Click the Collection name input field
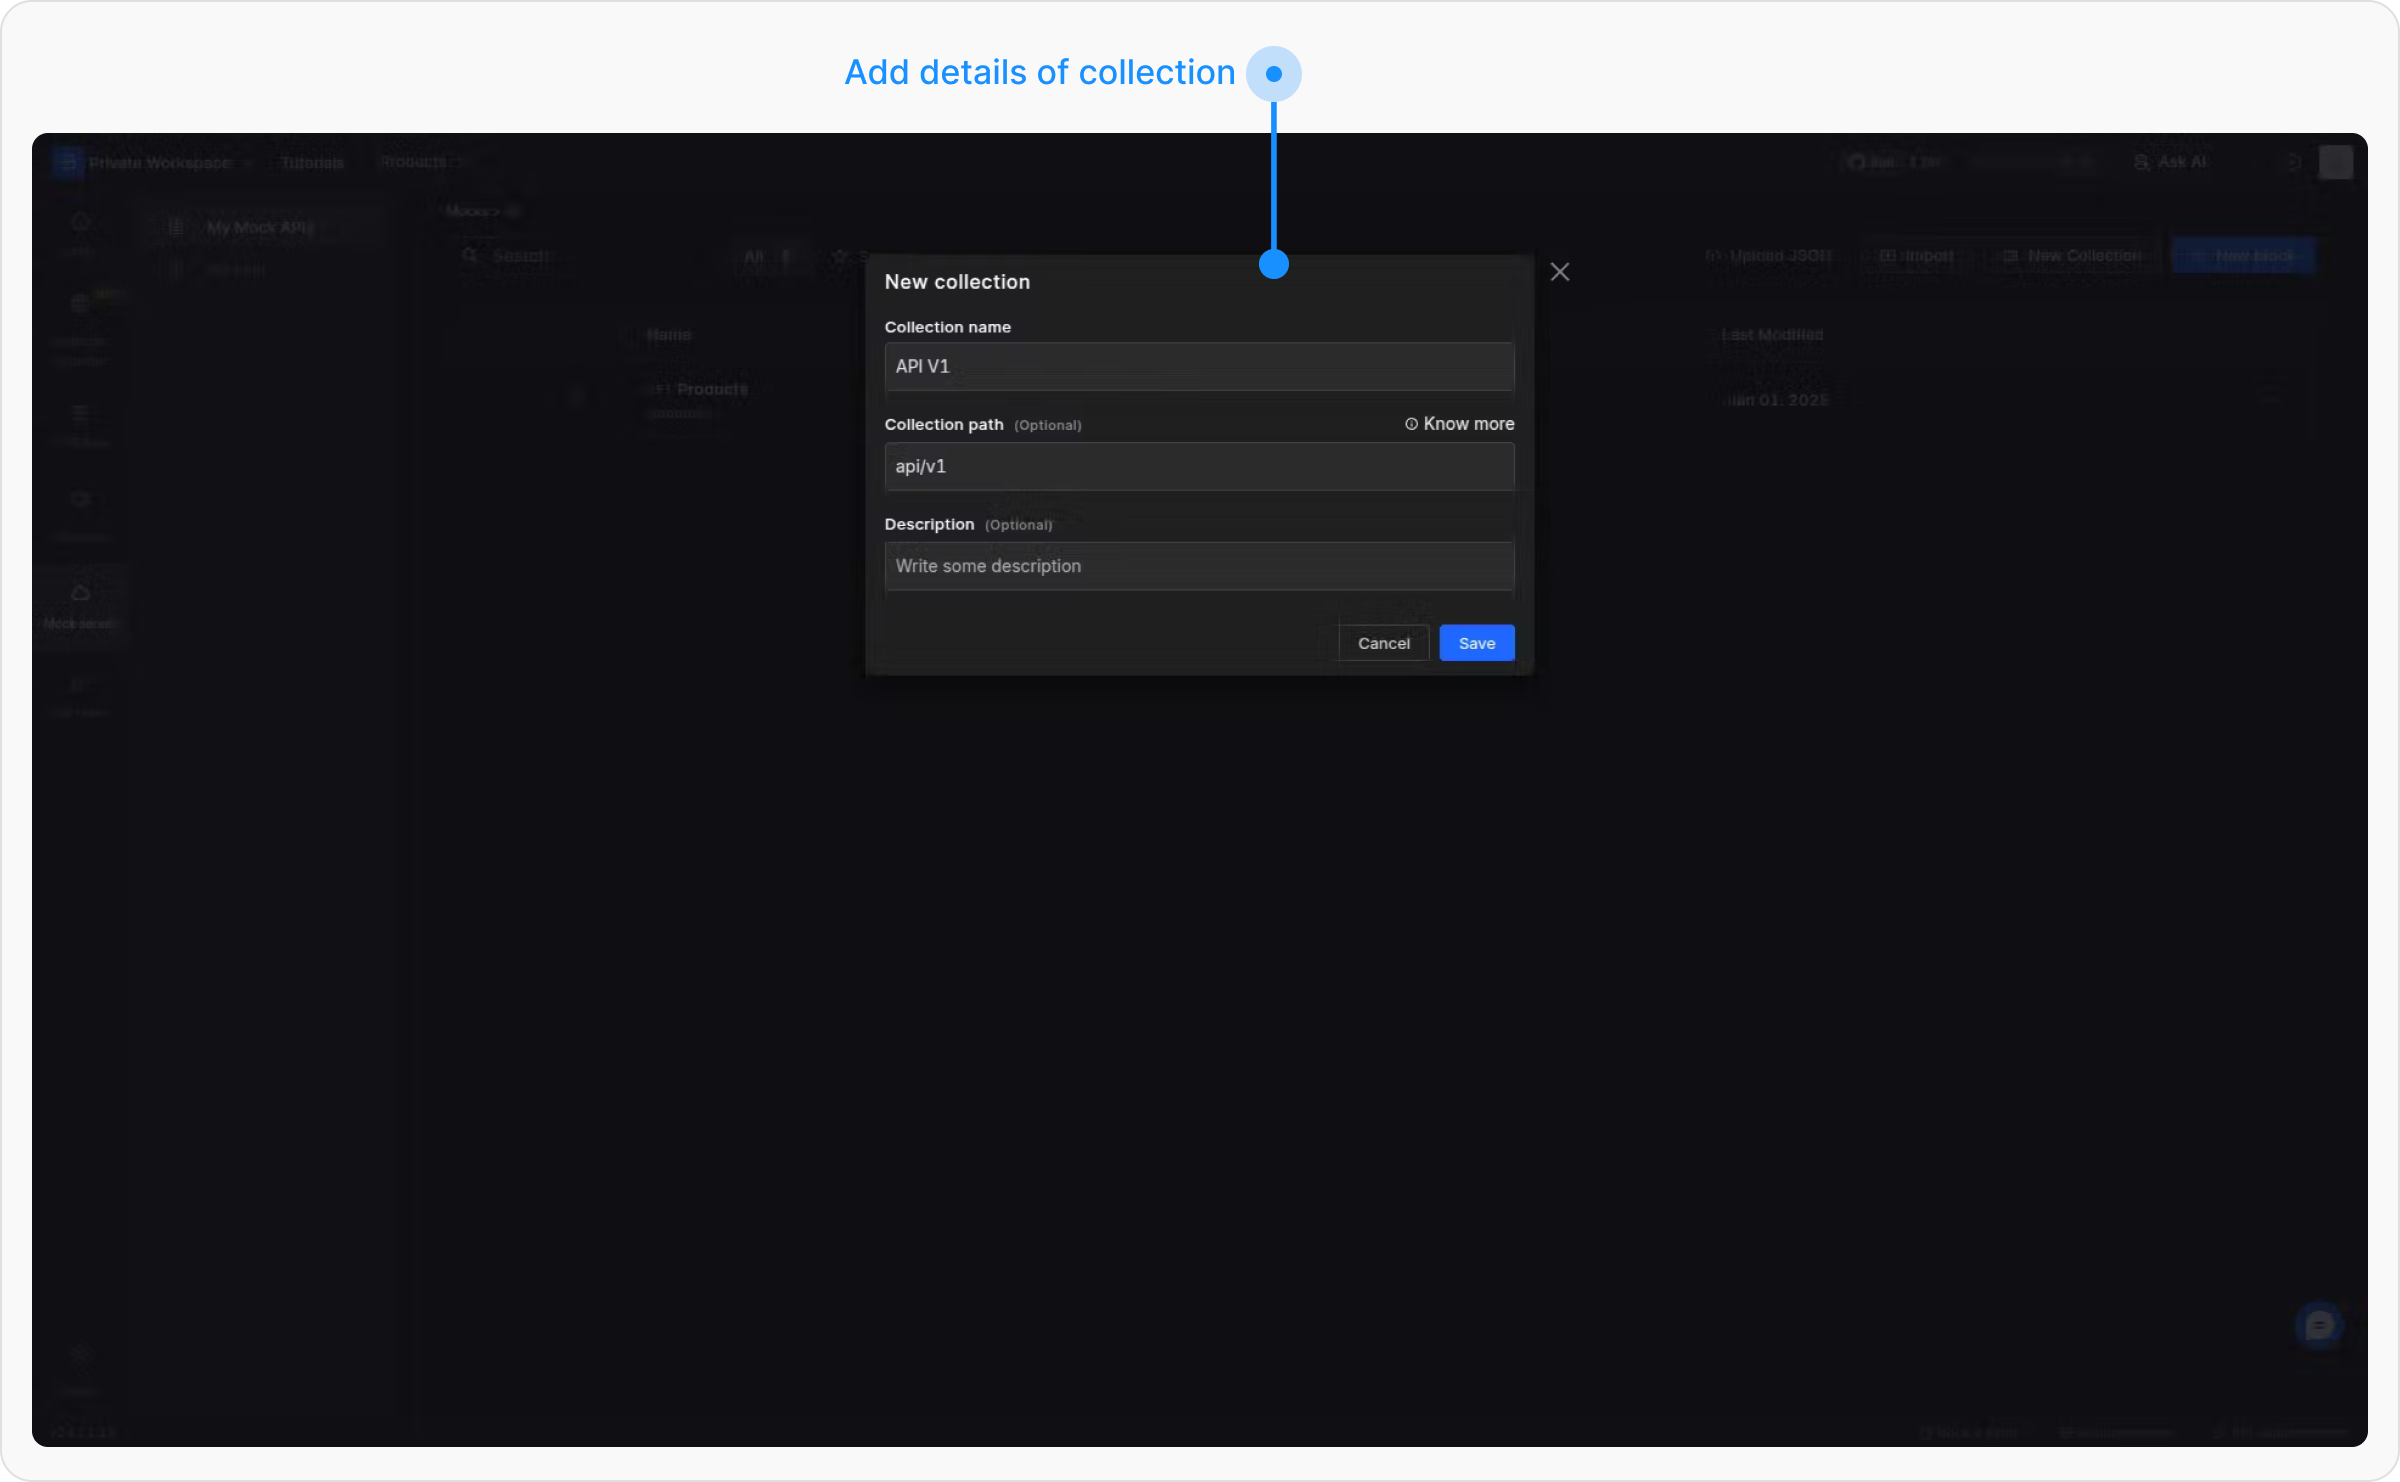 1198,366
